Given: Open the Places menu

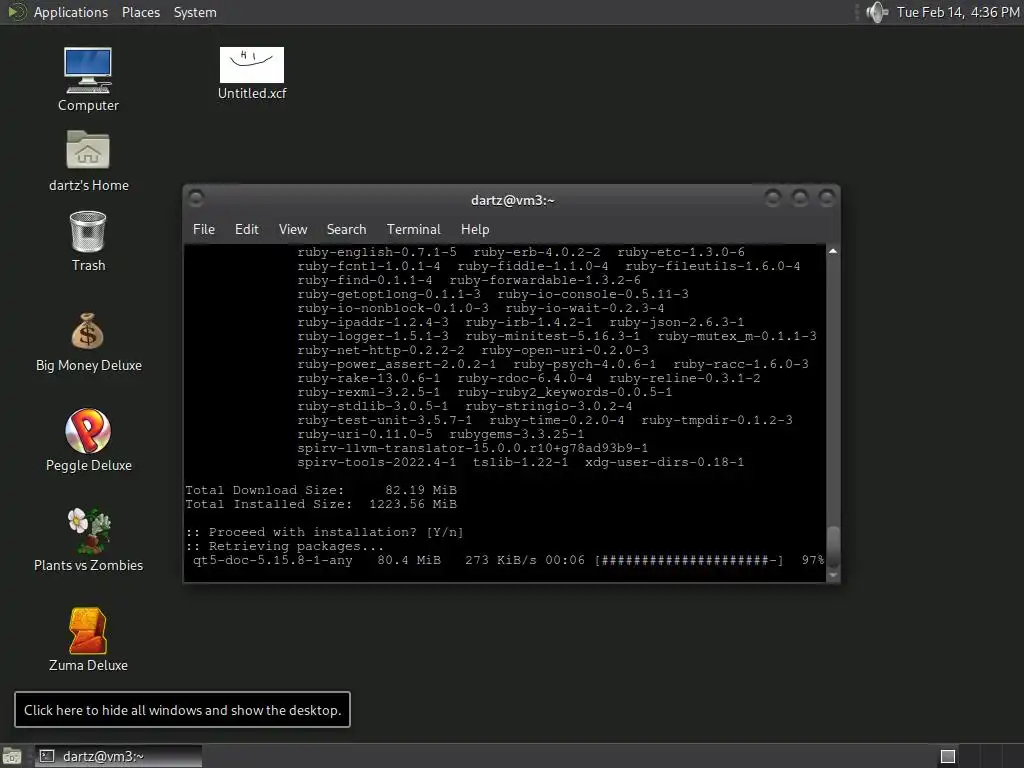Looking at the screenshot, I should click(x=140, y=12).
